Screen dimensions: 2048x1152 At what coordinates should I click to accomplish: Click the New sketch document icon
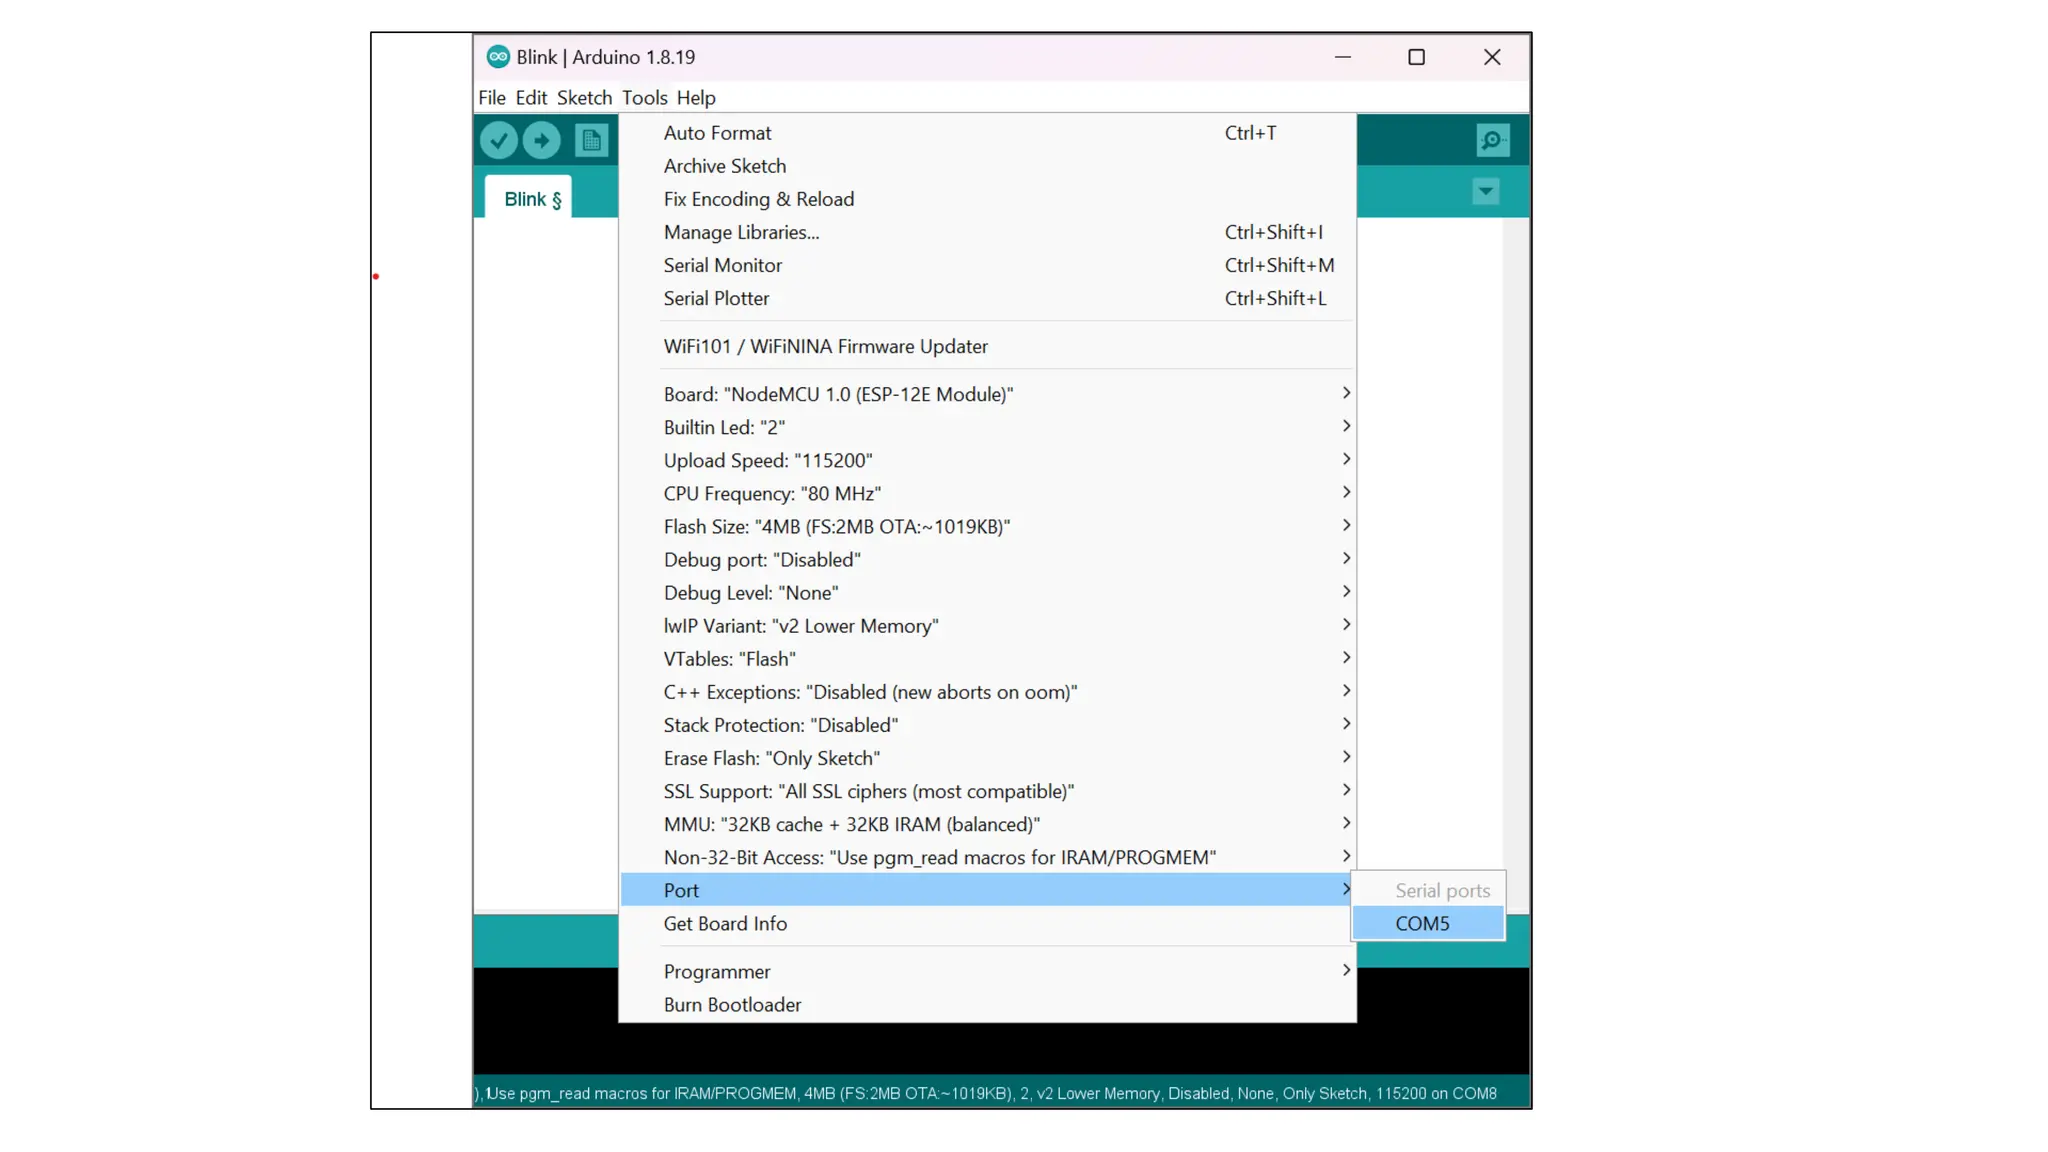coord(591,140)
